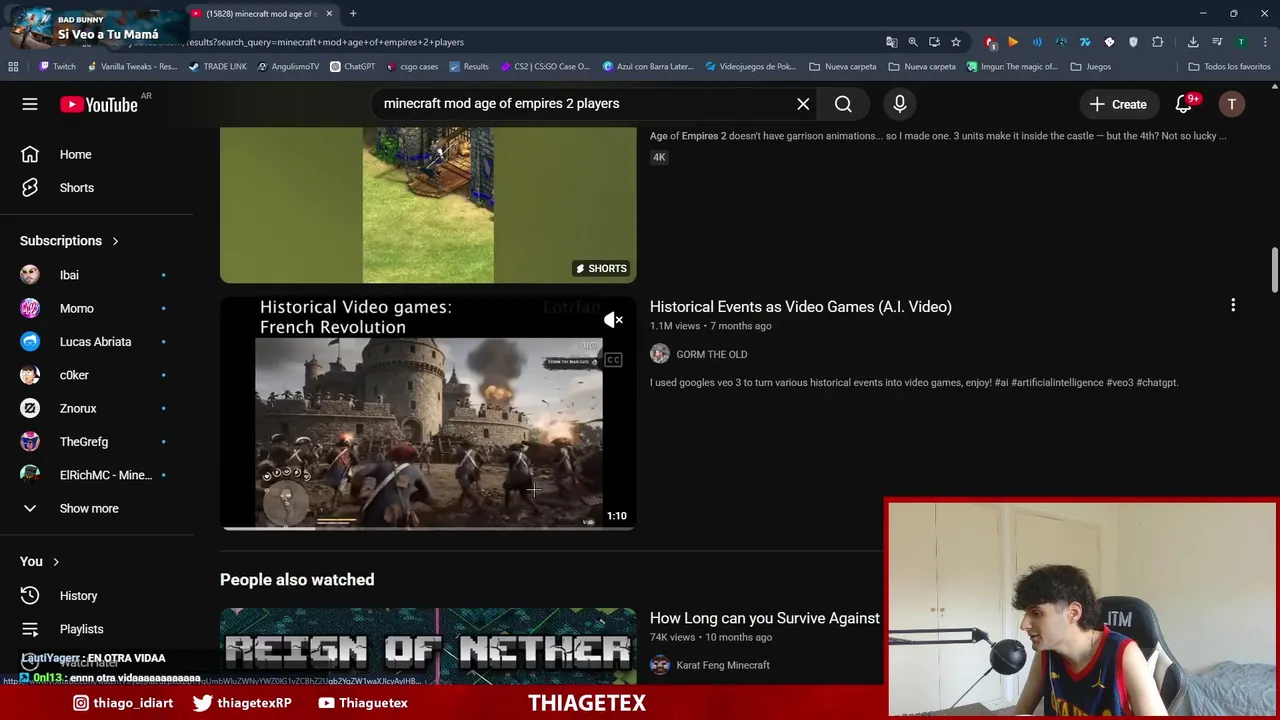This screenshot has width=1280, height=720.
Task: Open the AngulismoTV bookmark
Action: [x=289, y=67]
